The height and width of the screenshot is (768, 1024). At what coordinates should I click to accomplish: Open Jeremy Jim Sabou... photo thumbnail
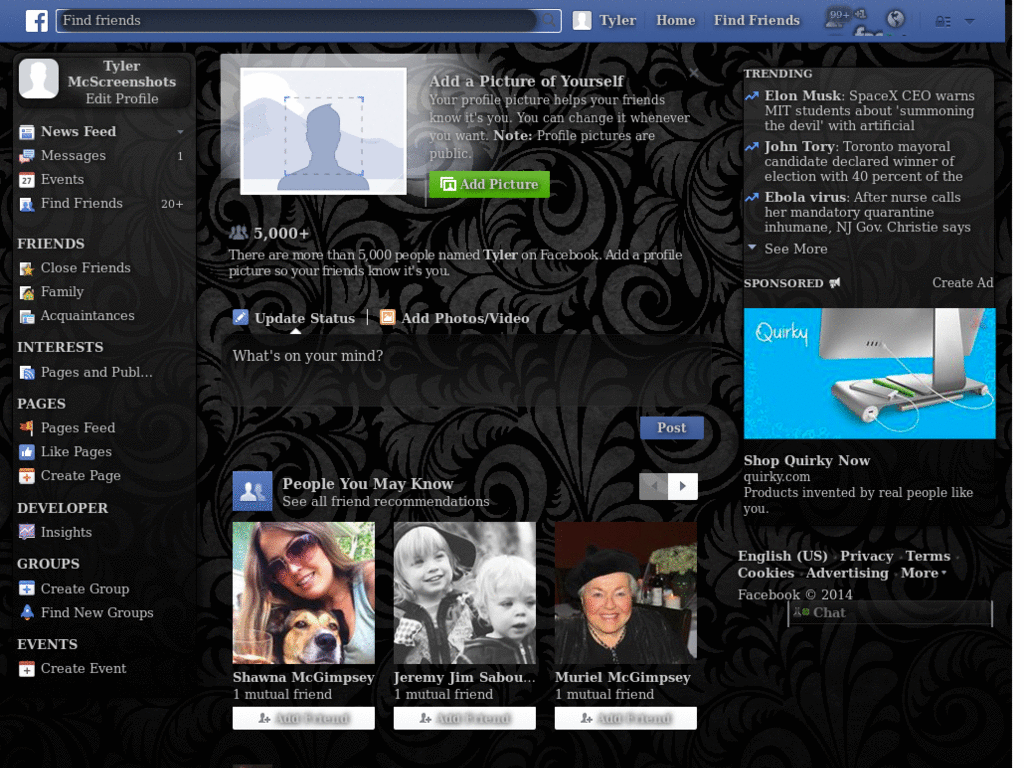(x=464, y=593)
